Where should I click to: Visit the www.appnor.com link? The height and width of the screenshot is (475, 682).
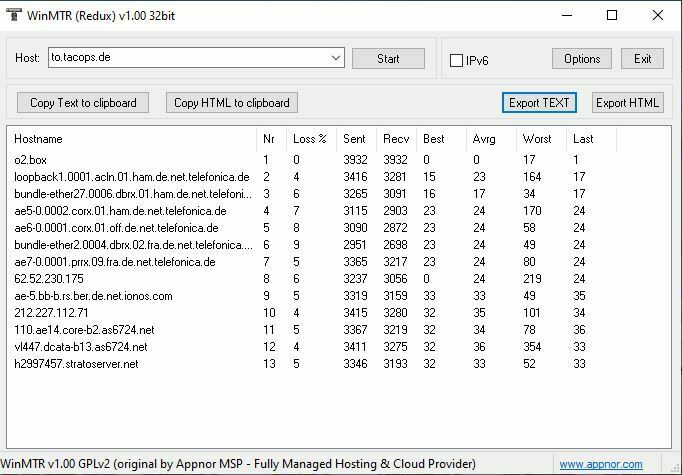(x=601, y=465)
